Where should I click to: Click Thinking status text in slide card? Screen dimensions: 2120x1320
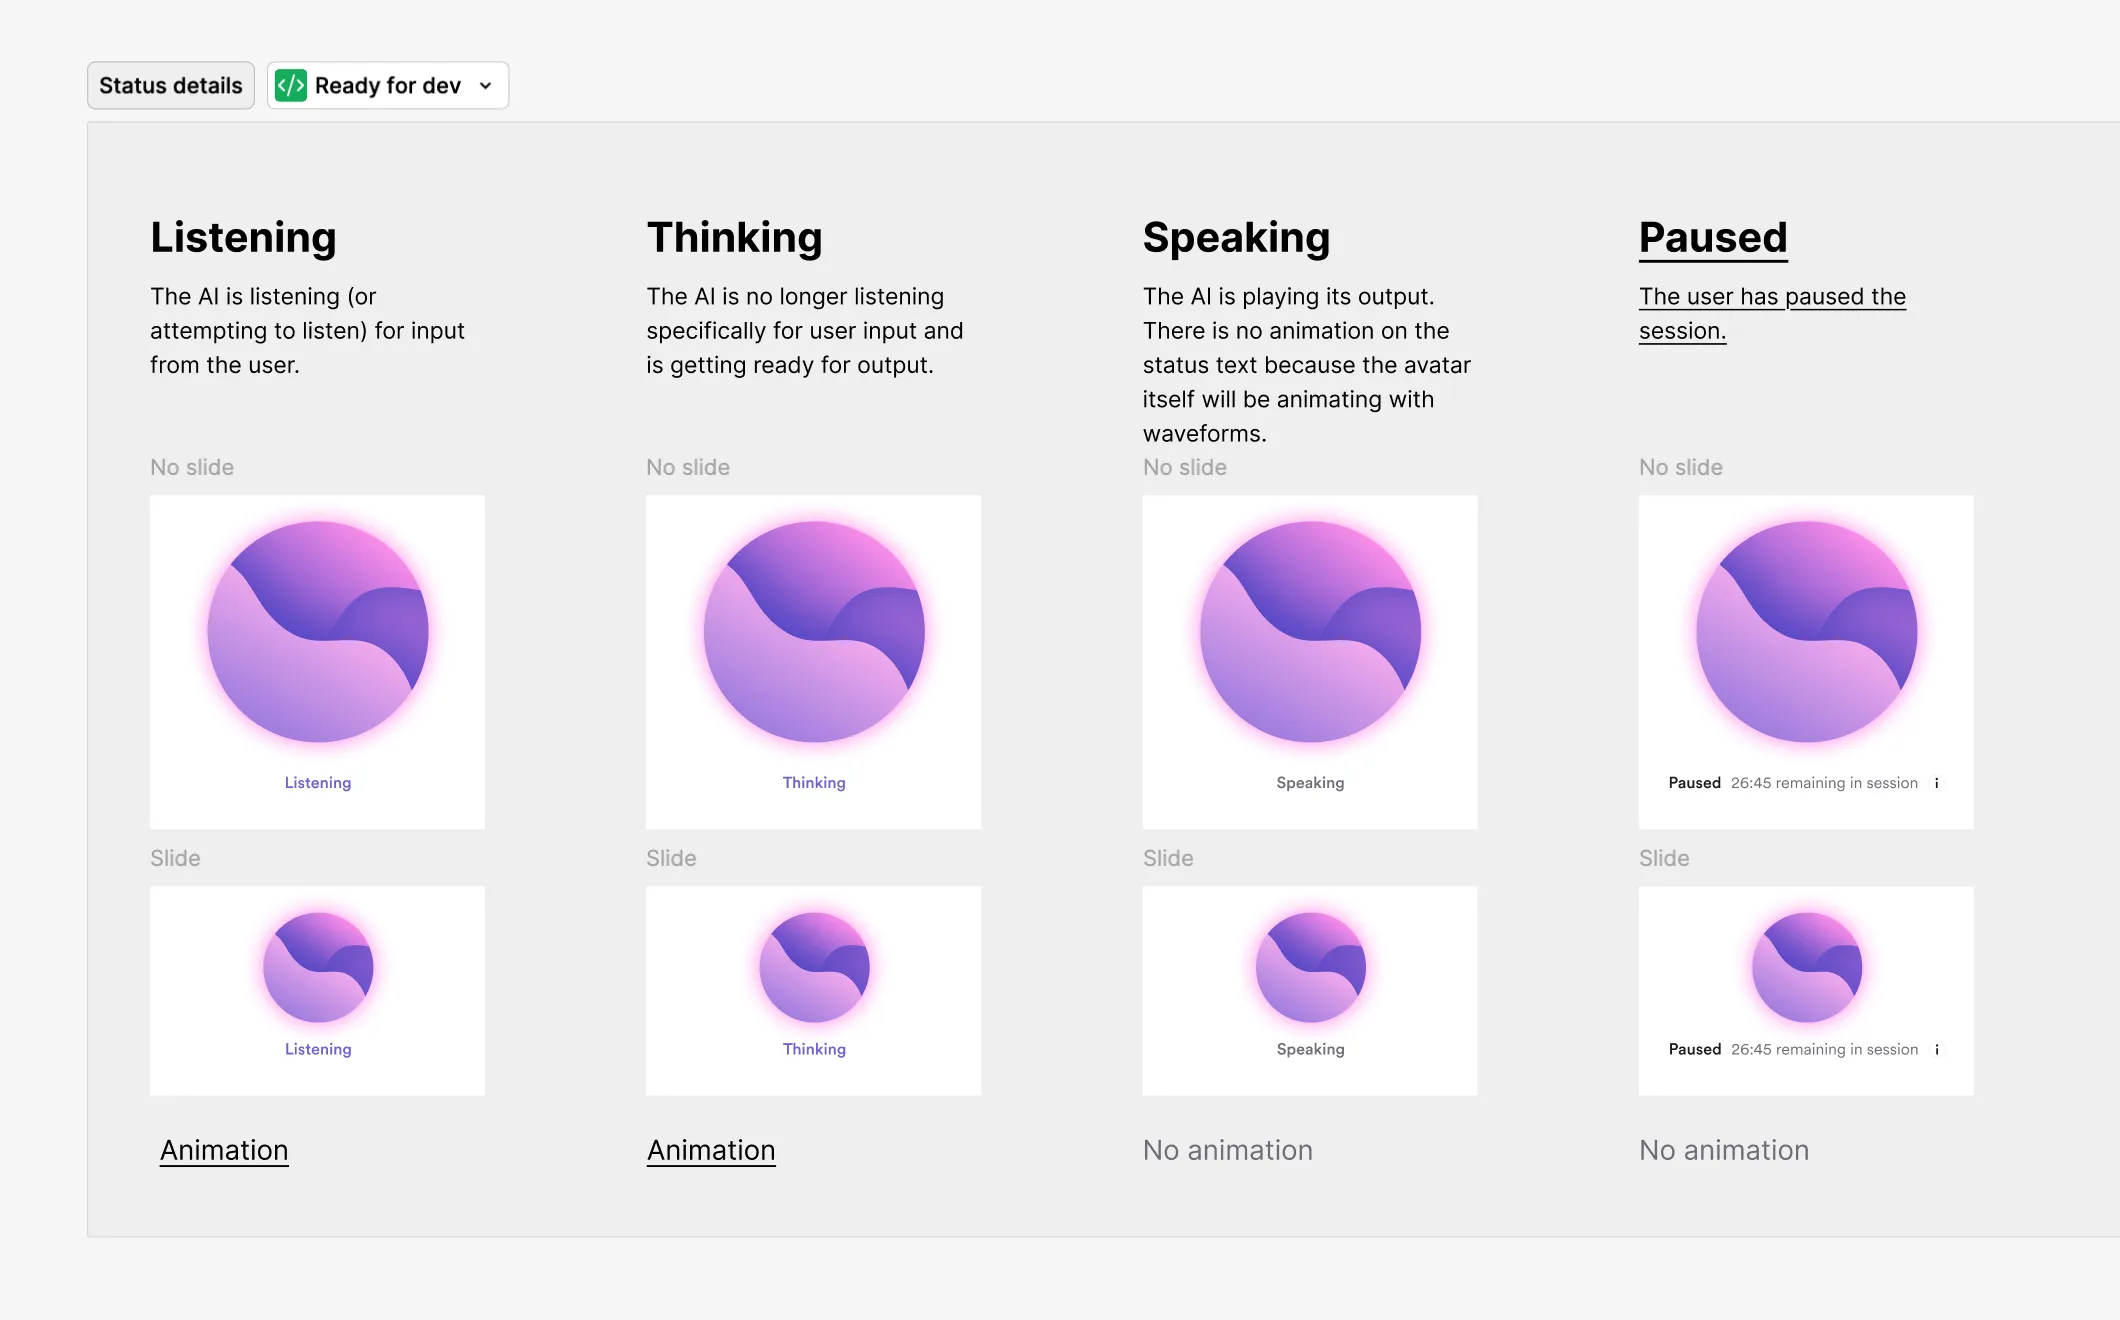tap(814, 1049)
